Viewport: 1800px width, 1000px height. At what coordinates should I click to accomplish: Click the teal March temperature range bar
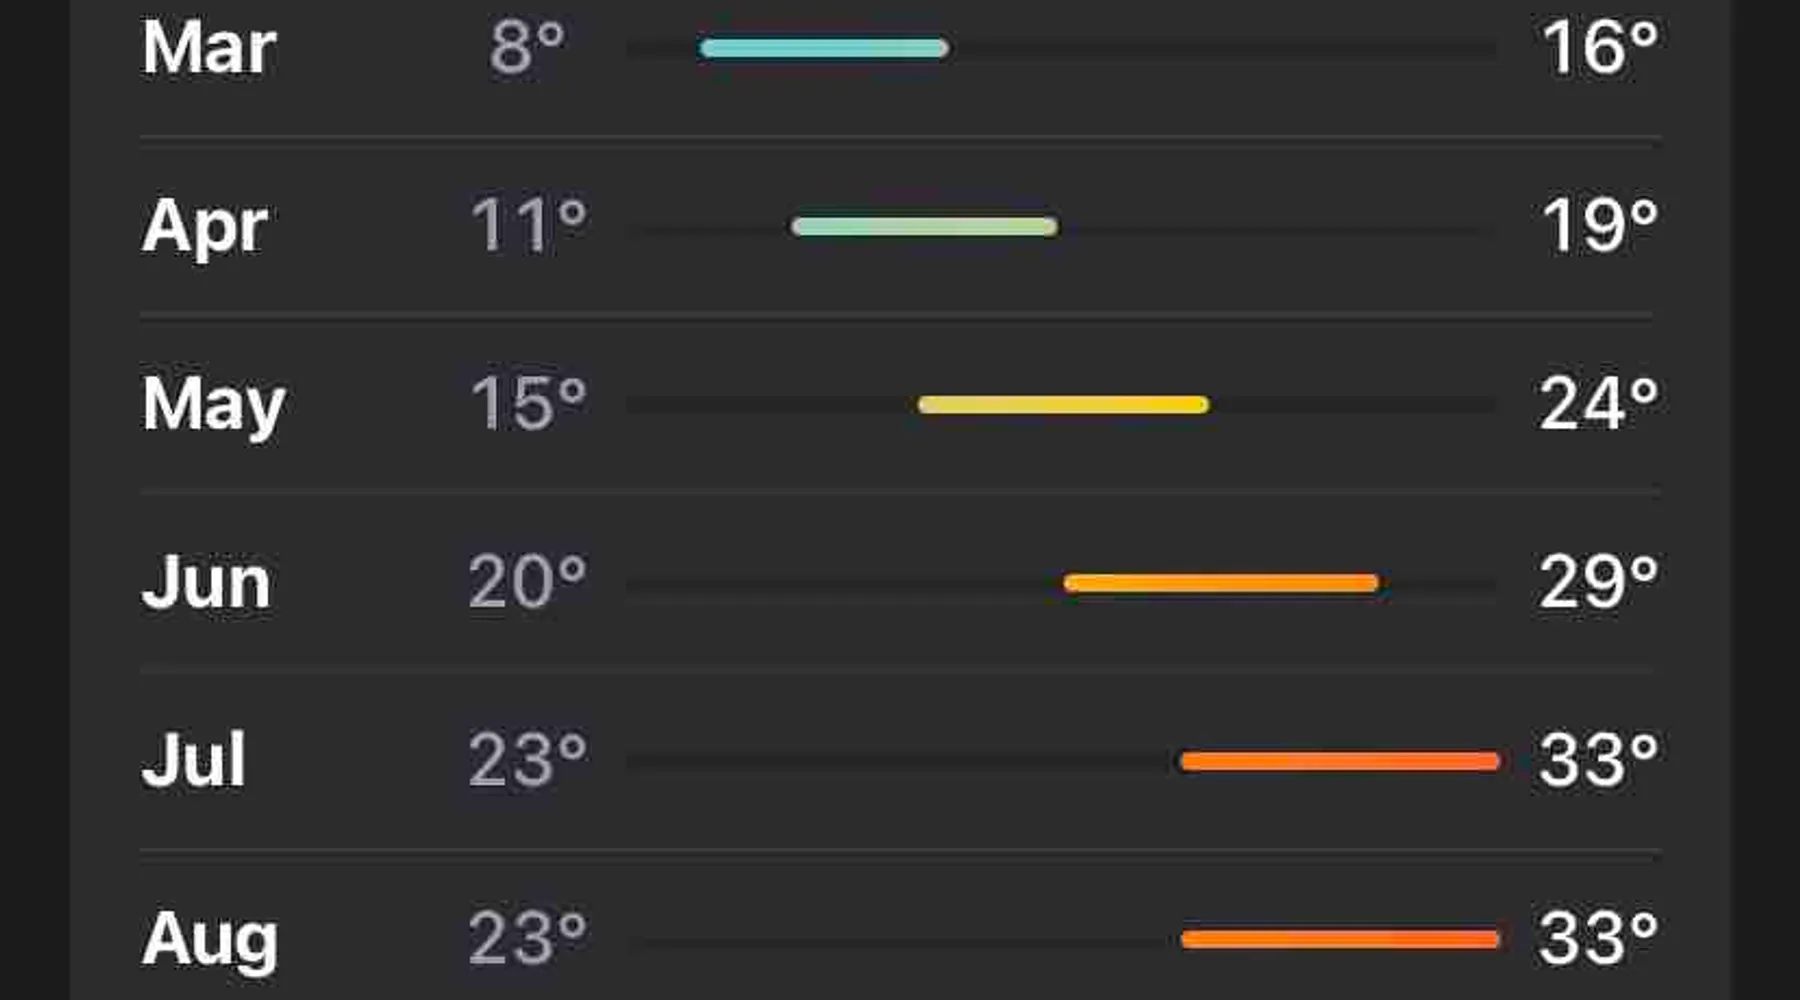(824, 48)
